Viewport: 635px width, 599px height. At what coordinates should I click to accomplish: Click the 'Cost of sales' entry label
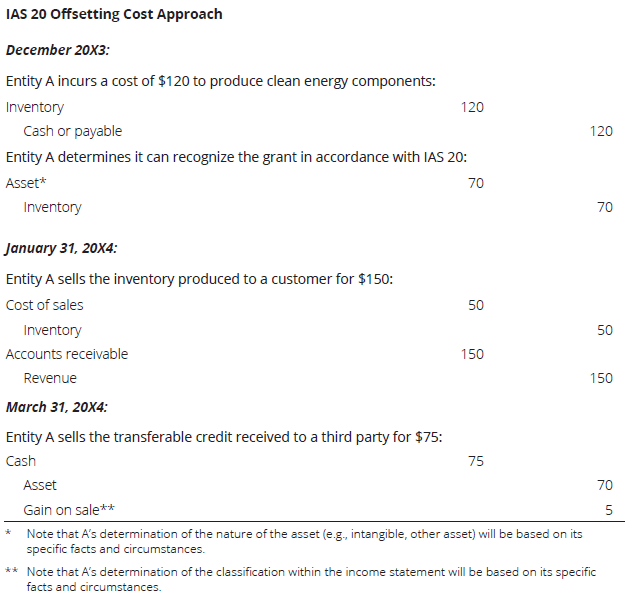click(45, 305)
